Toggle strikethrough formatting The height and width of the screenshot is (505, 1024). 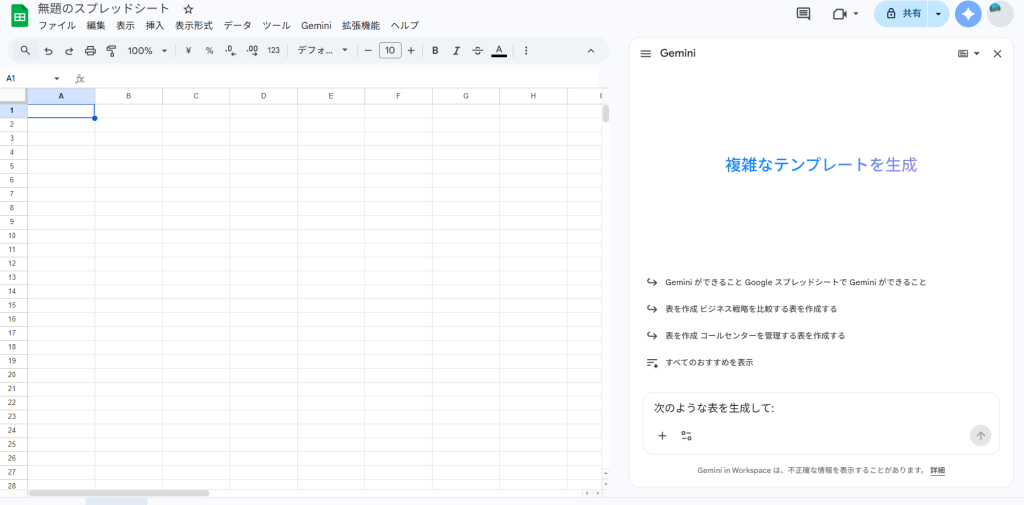click(477, 50)
